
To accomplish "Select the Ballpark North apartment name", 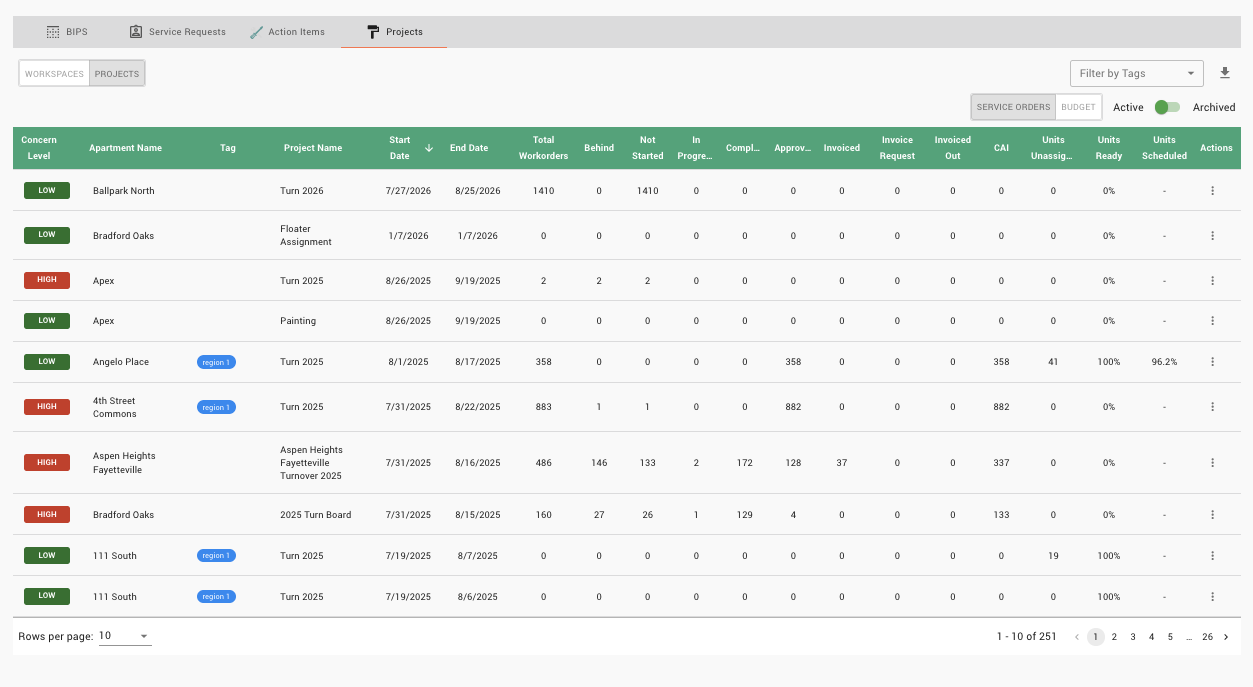I will pos(124,190).
